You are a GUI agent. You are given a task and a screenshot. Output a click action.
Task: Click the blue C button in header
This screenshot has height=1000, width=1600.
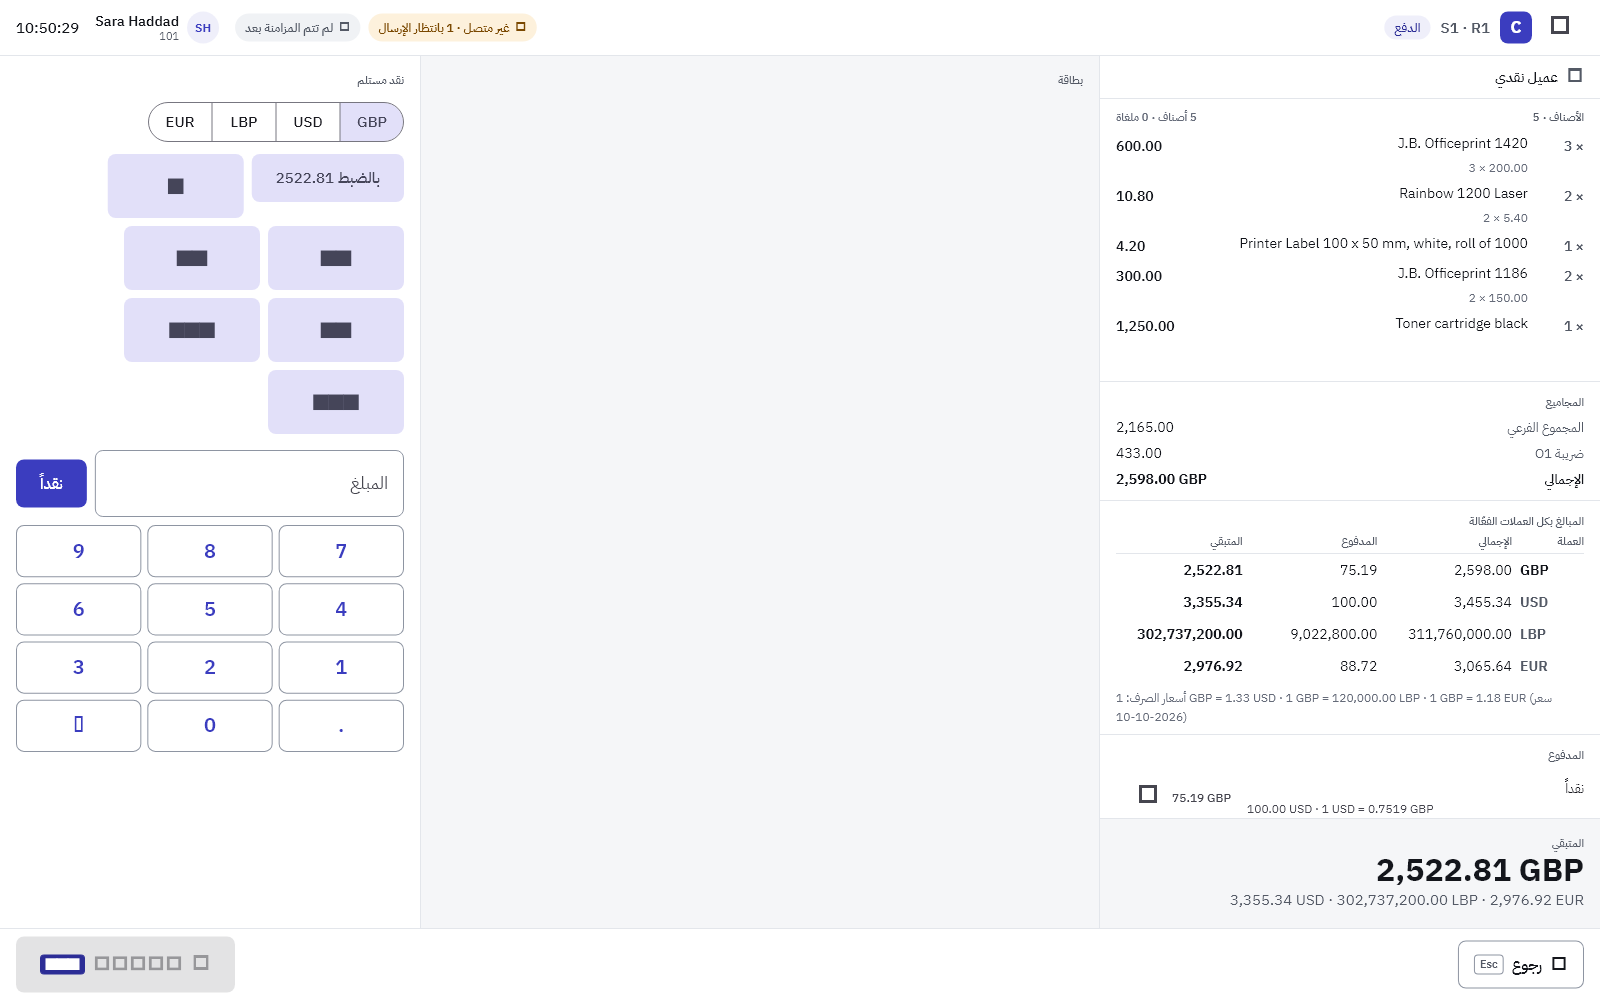(x=1515, y=28)
